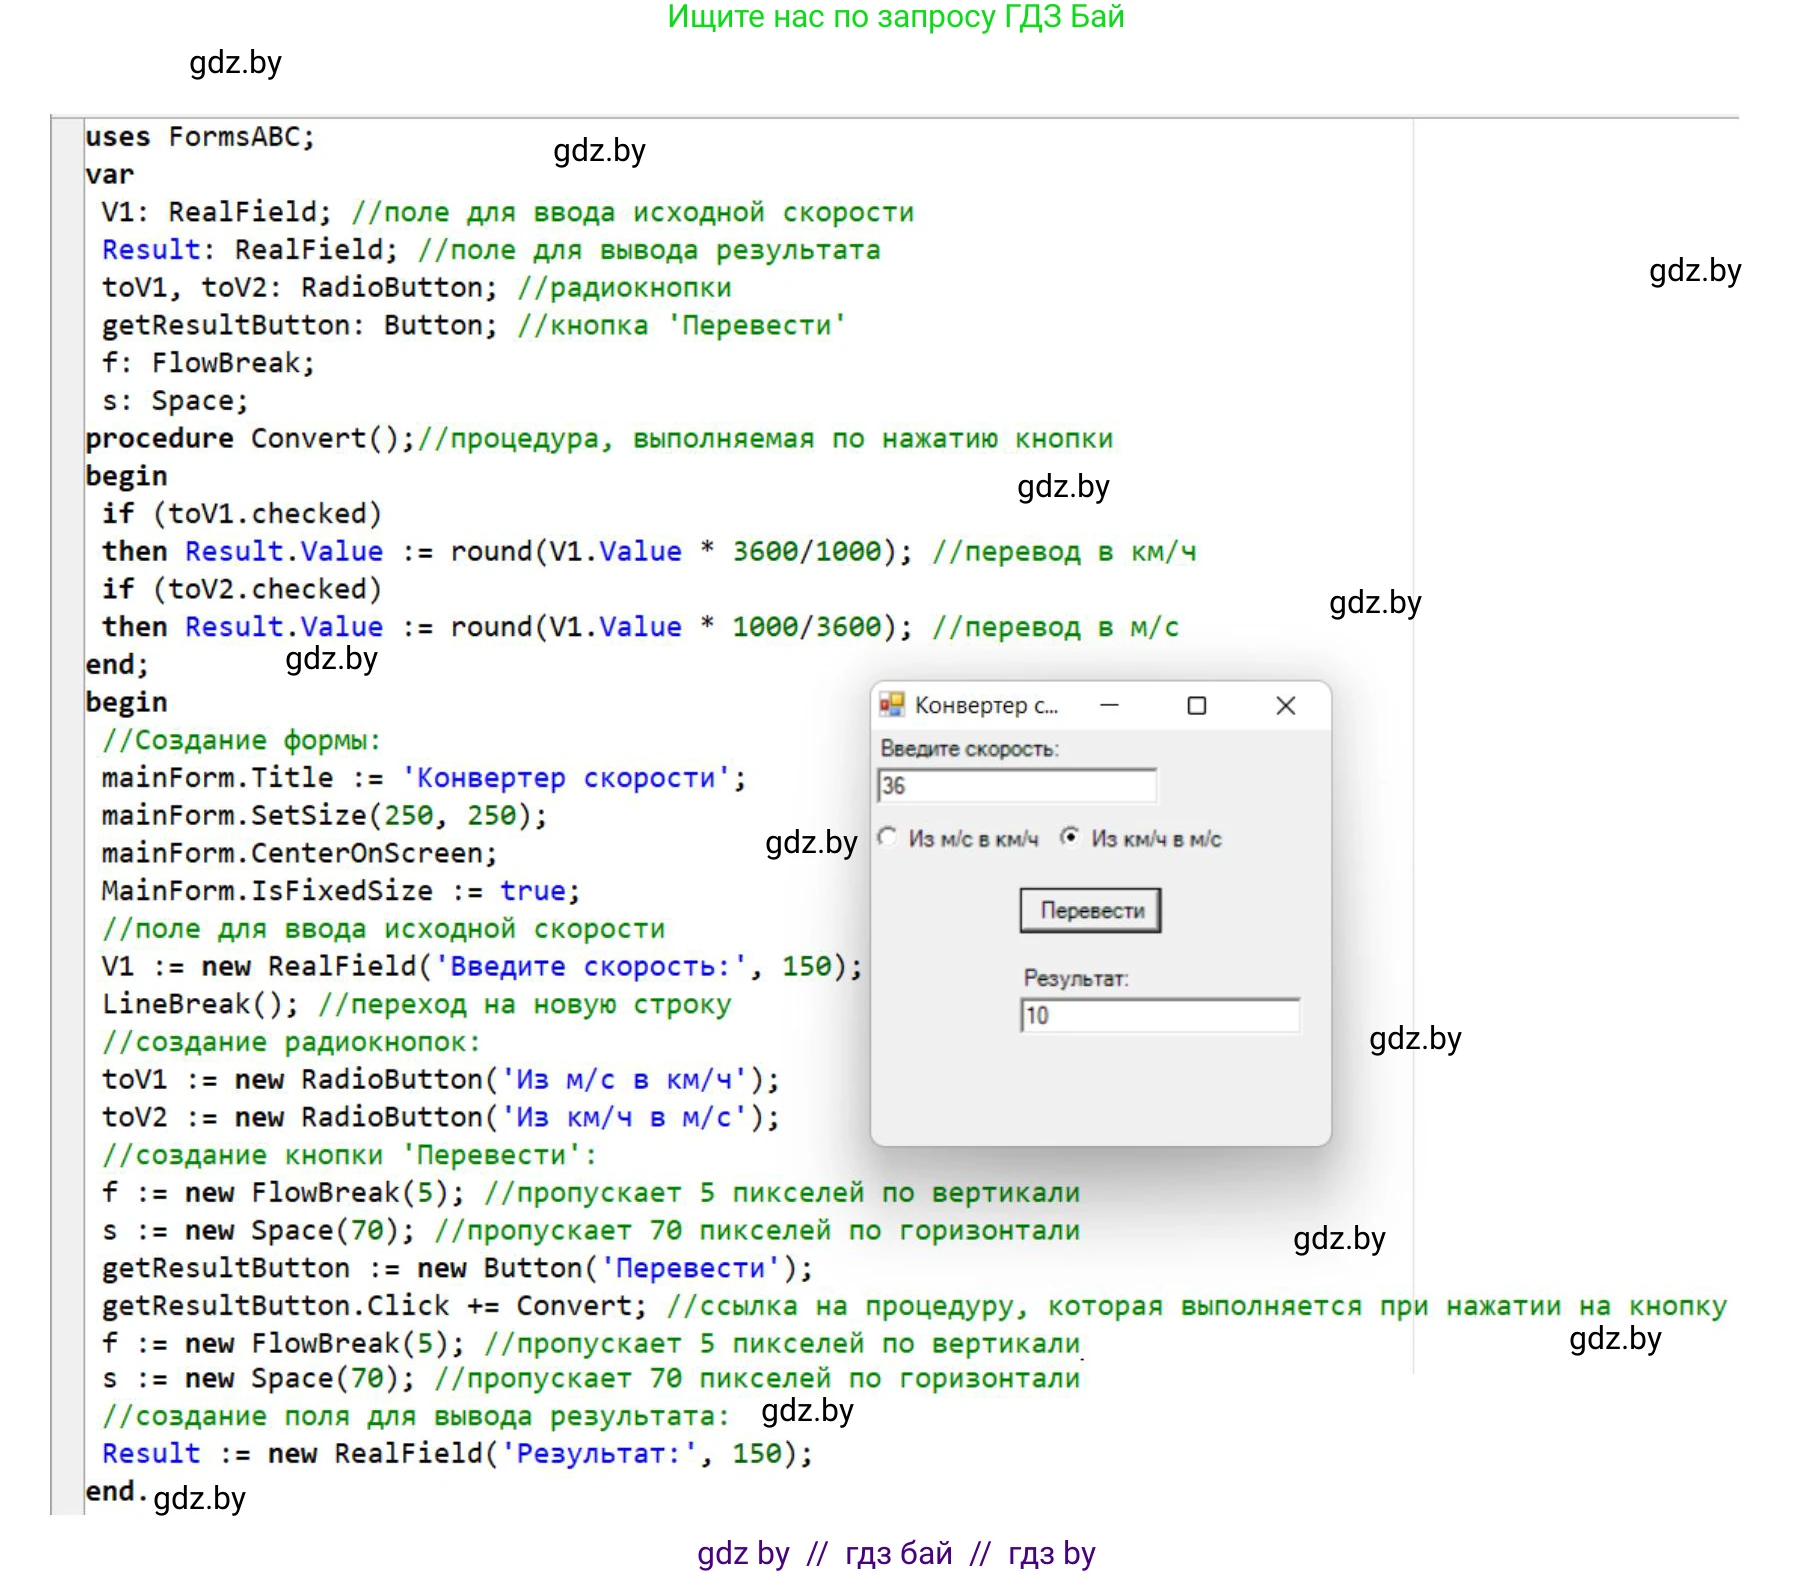Viewport: 1795px width, 1574px height.
Task: Click the 'Результат:' label in the form
Action: tap(1075, 979)
